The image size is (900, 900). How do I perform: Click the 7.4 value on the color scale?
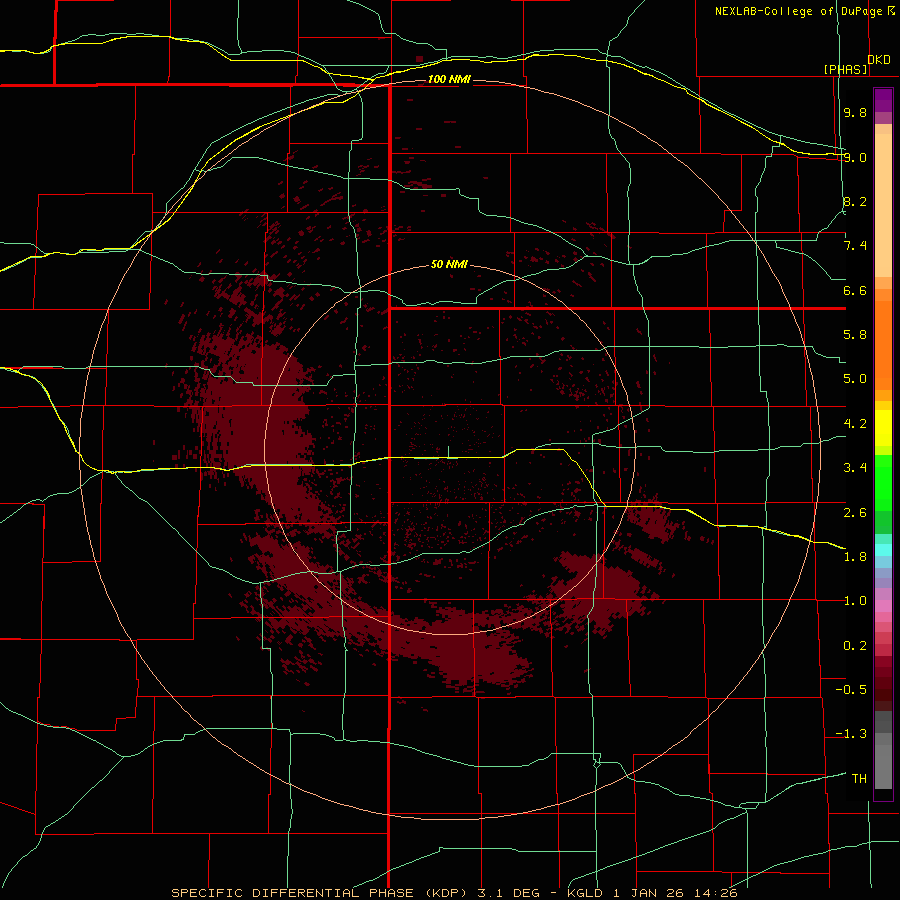pos(855,246)
